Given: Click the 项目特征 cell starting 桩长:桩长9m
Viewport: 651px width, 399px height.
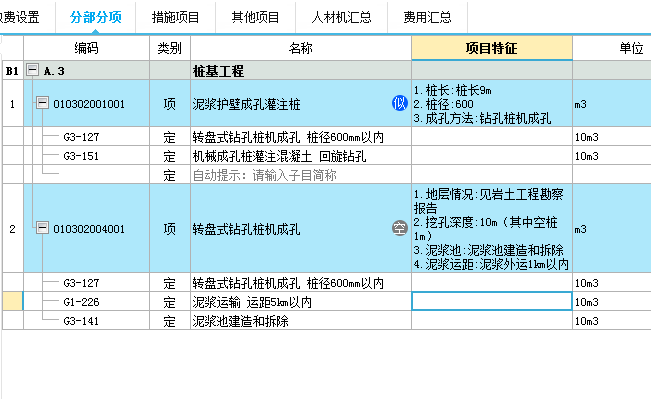Looking at the screenshot, I should tap(492, 103).
